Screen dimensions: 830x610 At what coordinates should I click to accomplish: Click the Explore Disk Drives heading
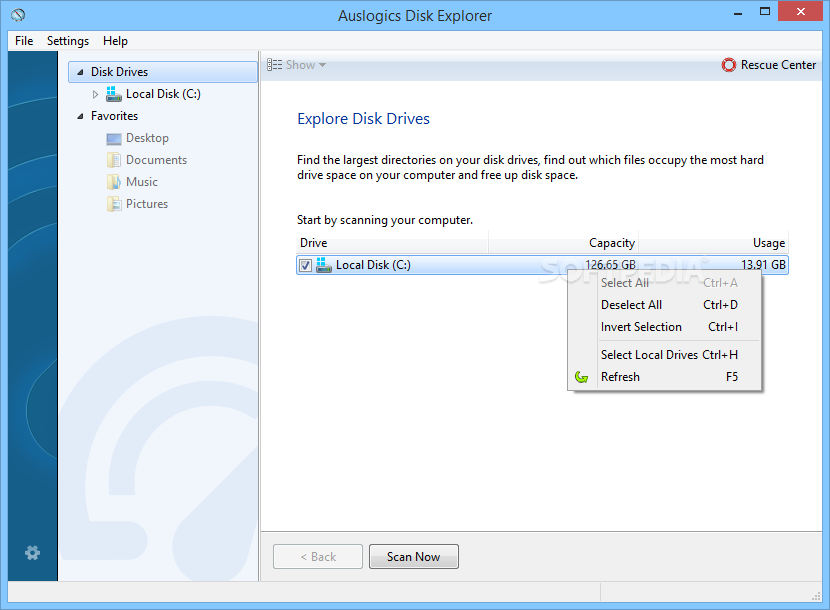click(x=363, y=119)
